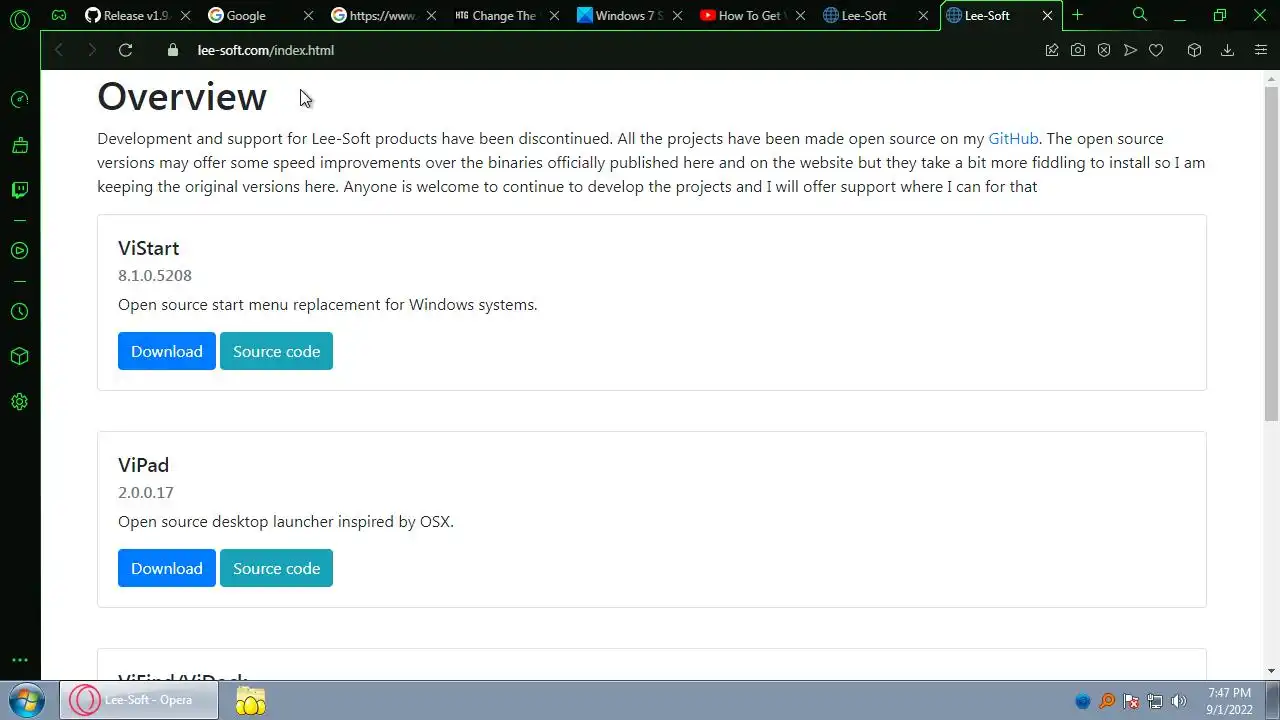The width and height of the screenshot is (1280, 720).
Task: Open the Opera main menu logo
Action: pyautogui.click(x=19, y=18)
